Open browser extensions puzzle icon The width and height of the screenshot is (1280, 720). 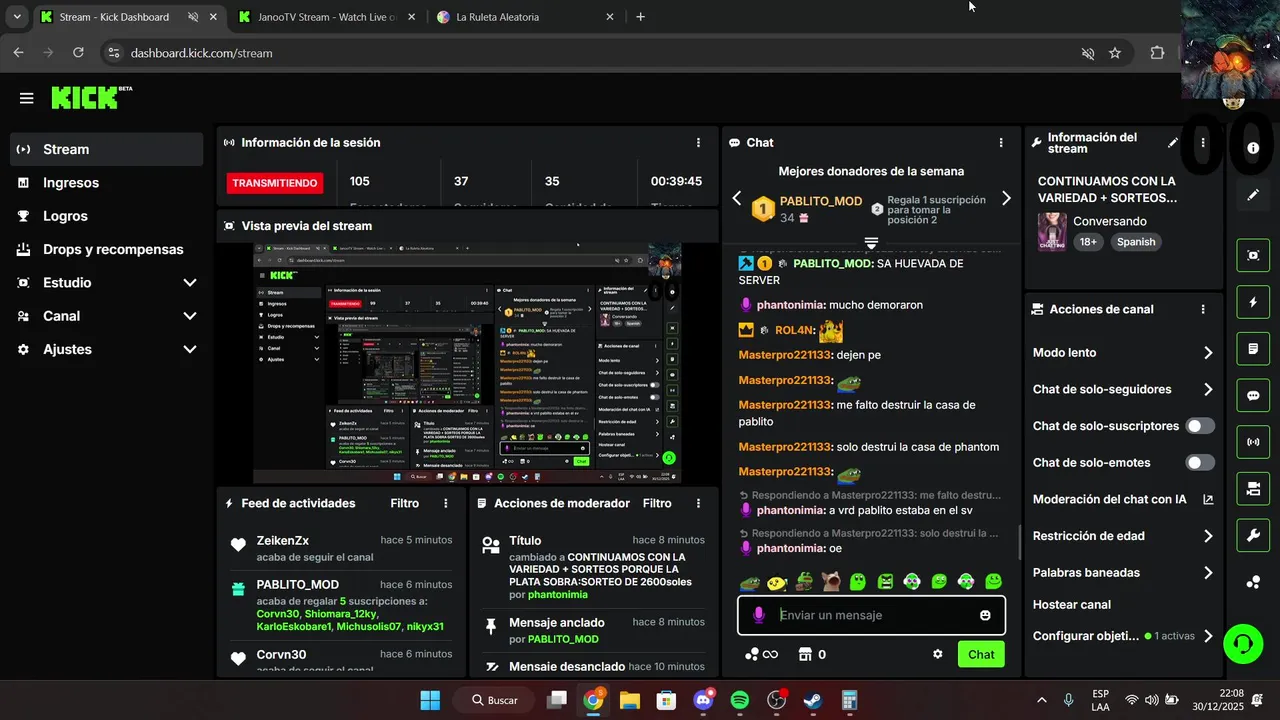pyautogui.click(x=1157, y=53)
